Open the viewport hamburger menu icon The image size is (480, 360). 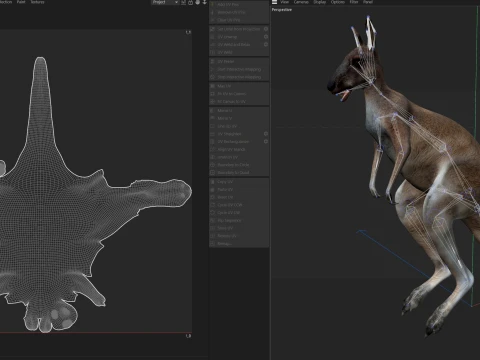[274, 2]
